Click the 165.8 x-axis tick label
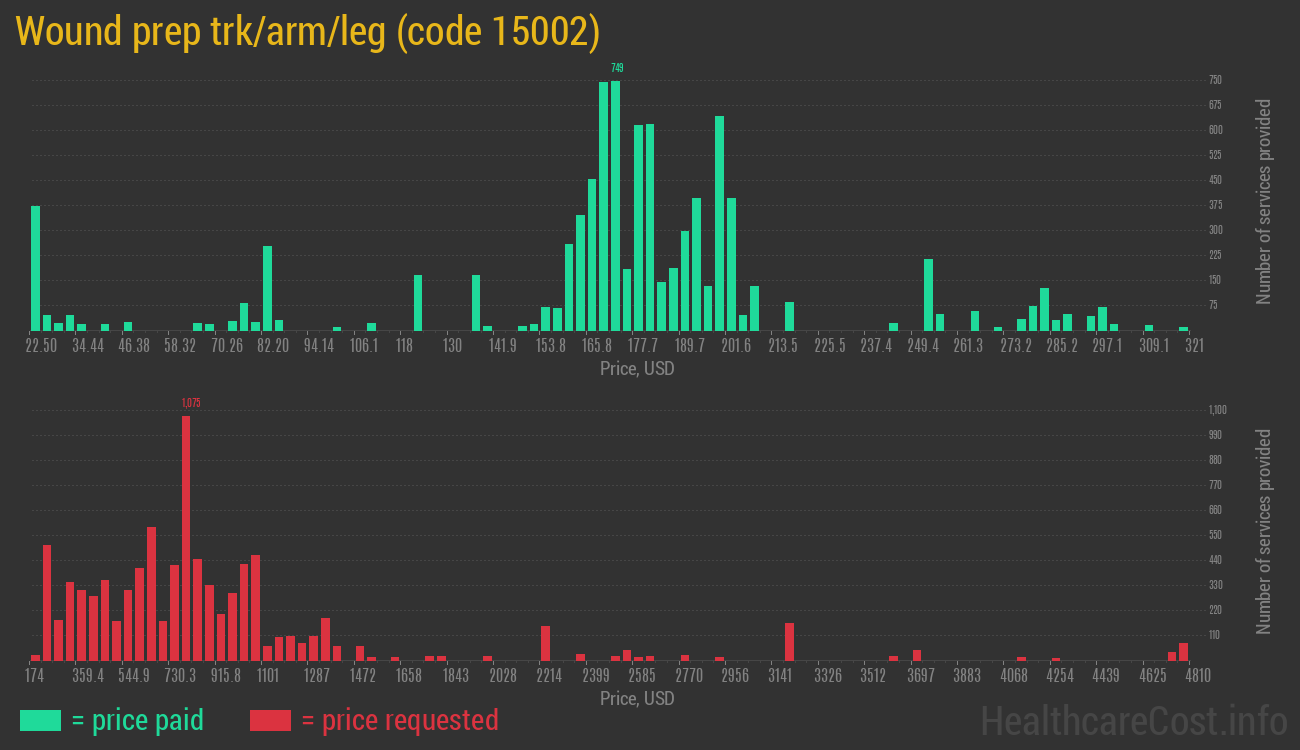The height and width of the screenshot is (750, 1300). 597,346
